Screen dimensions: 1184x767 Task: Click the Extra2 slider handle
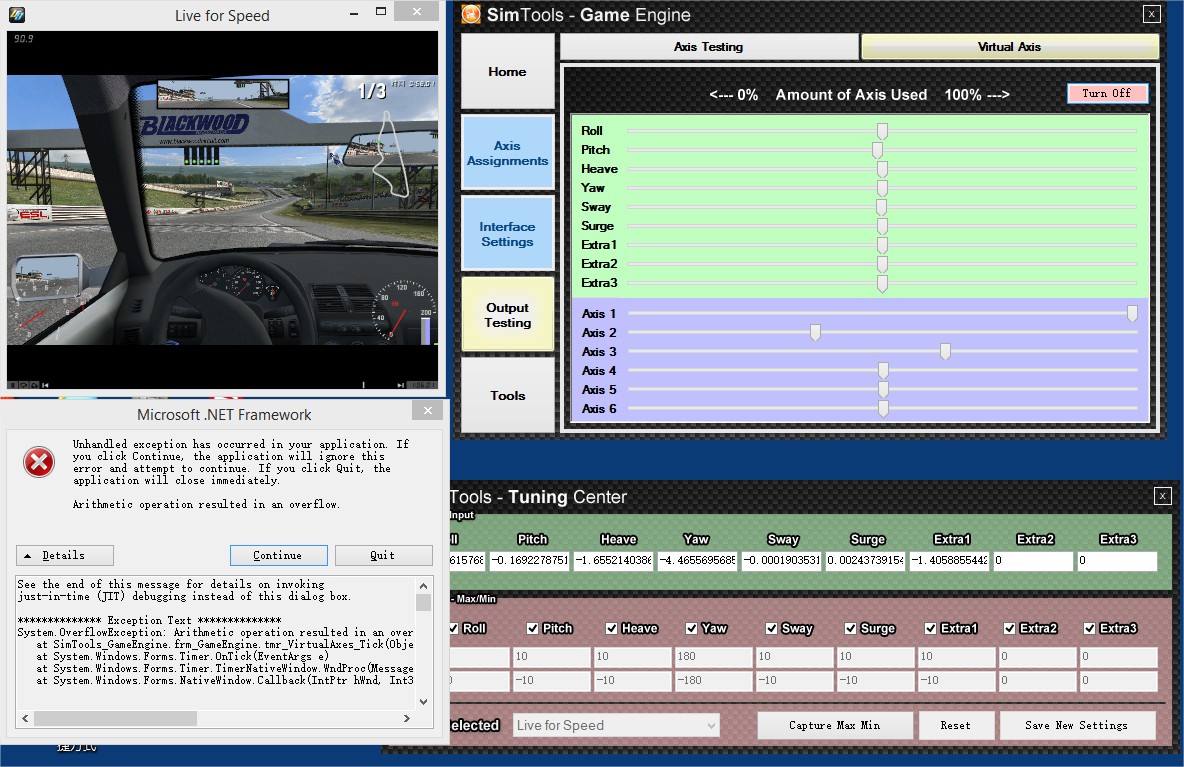tap(882, 264)
